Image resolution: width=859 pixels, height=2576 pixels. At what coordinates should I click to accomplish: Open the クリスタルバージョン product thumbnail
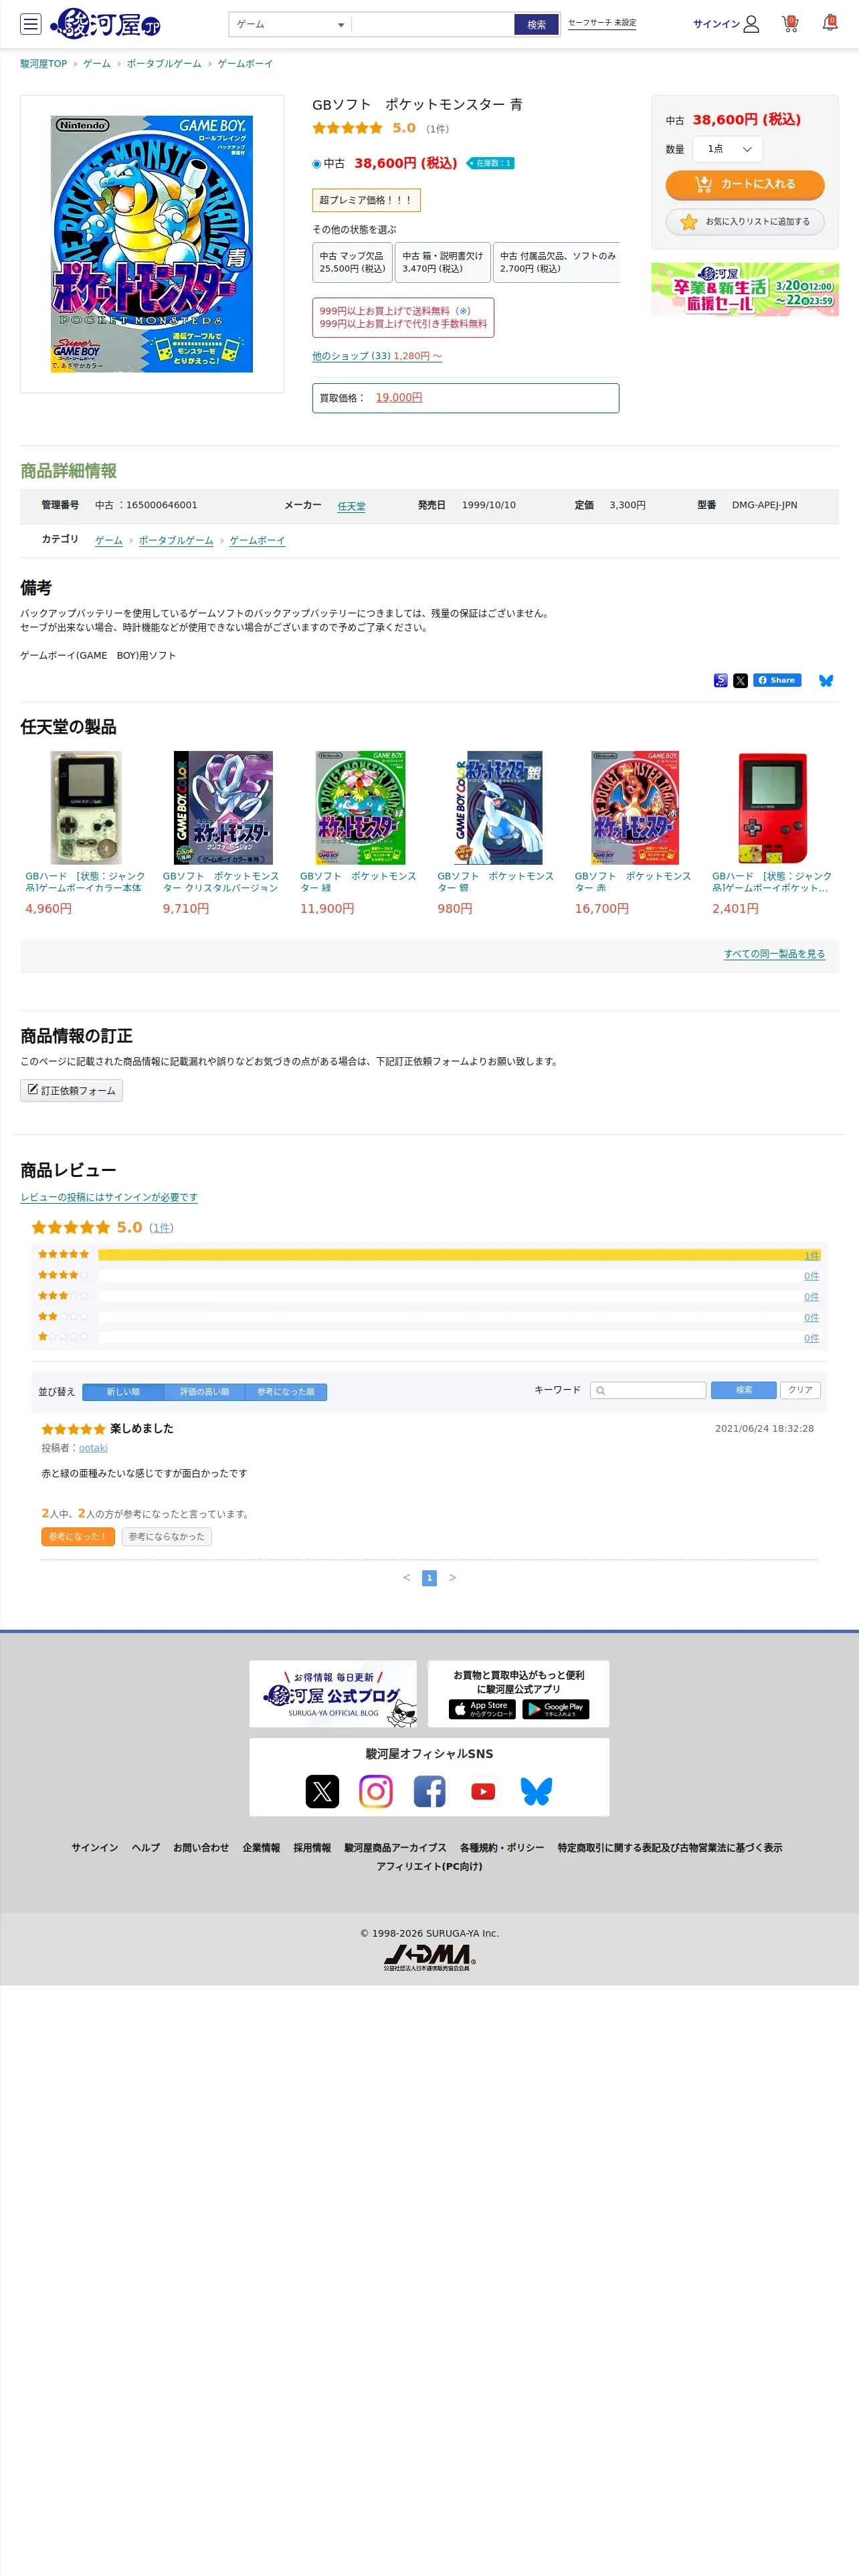223,808
